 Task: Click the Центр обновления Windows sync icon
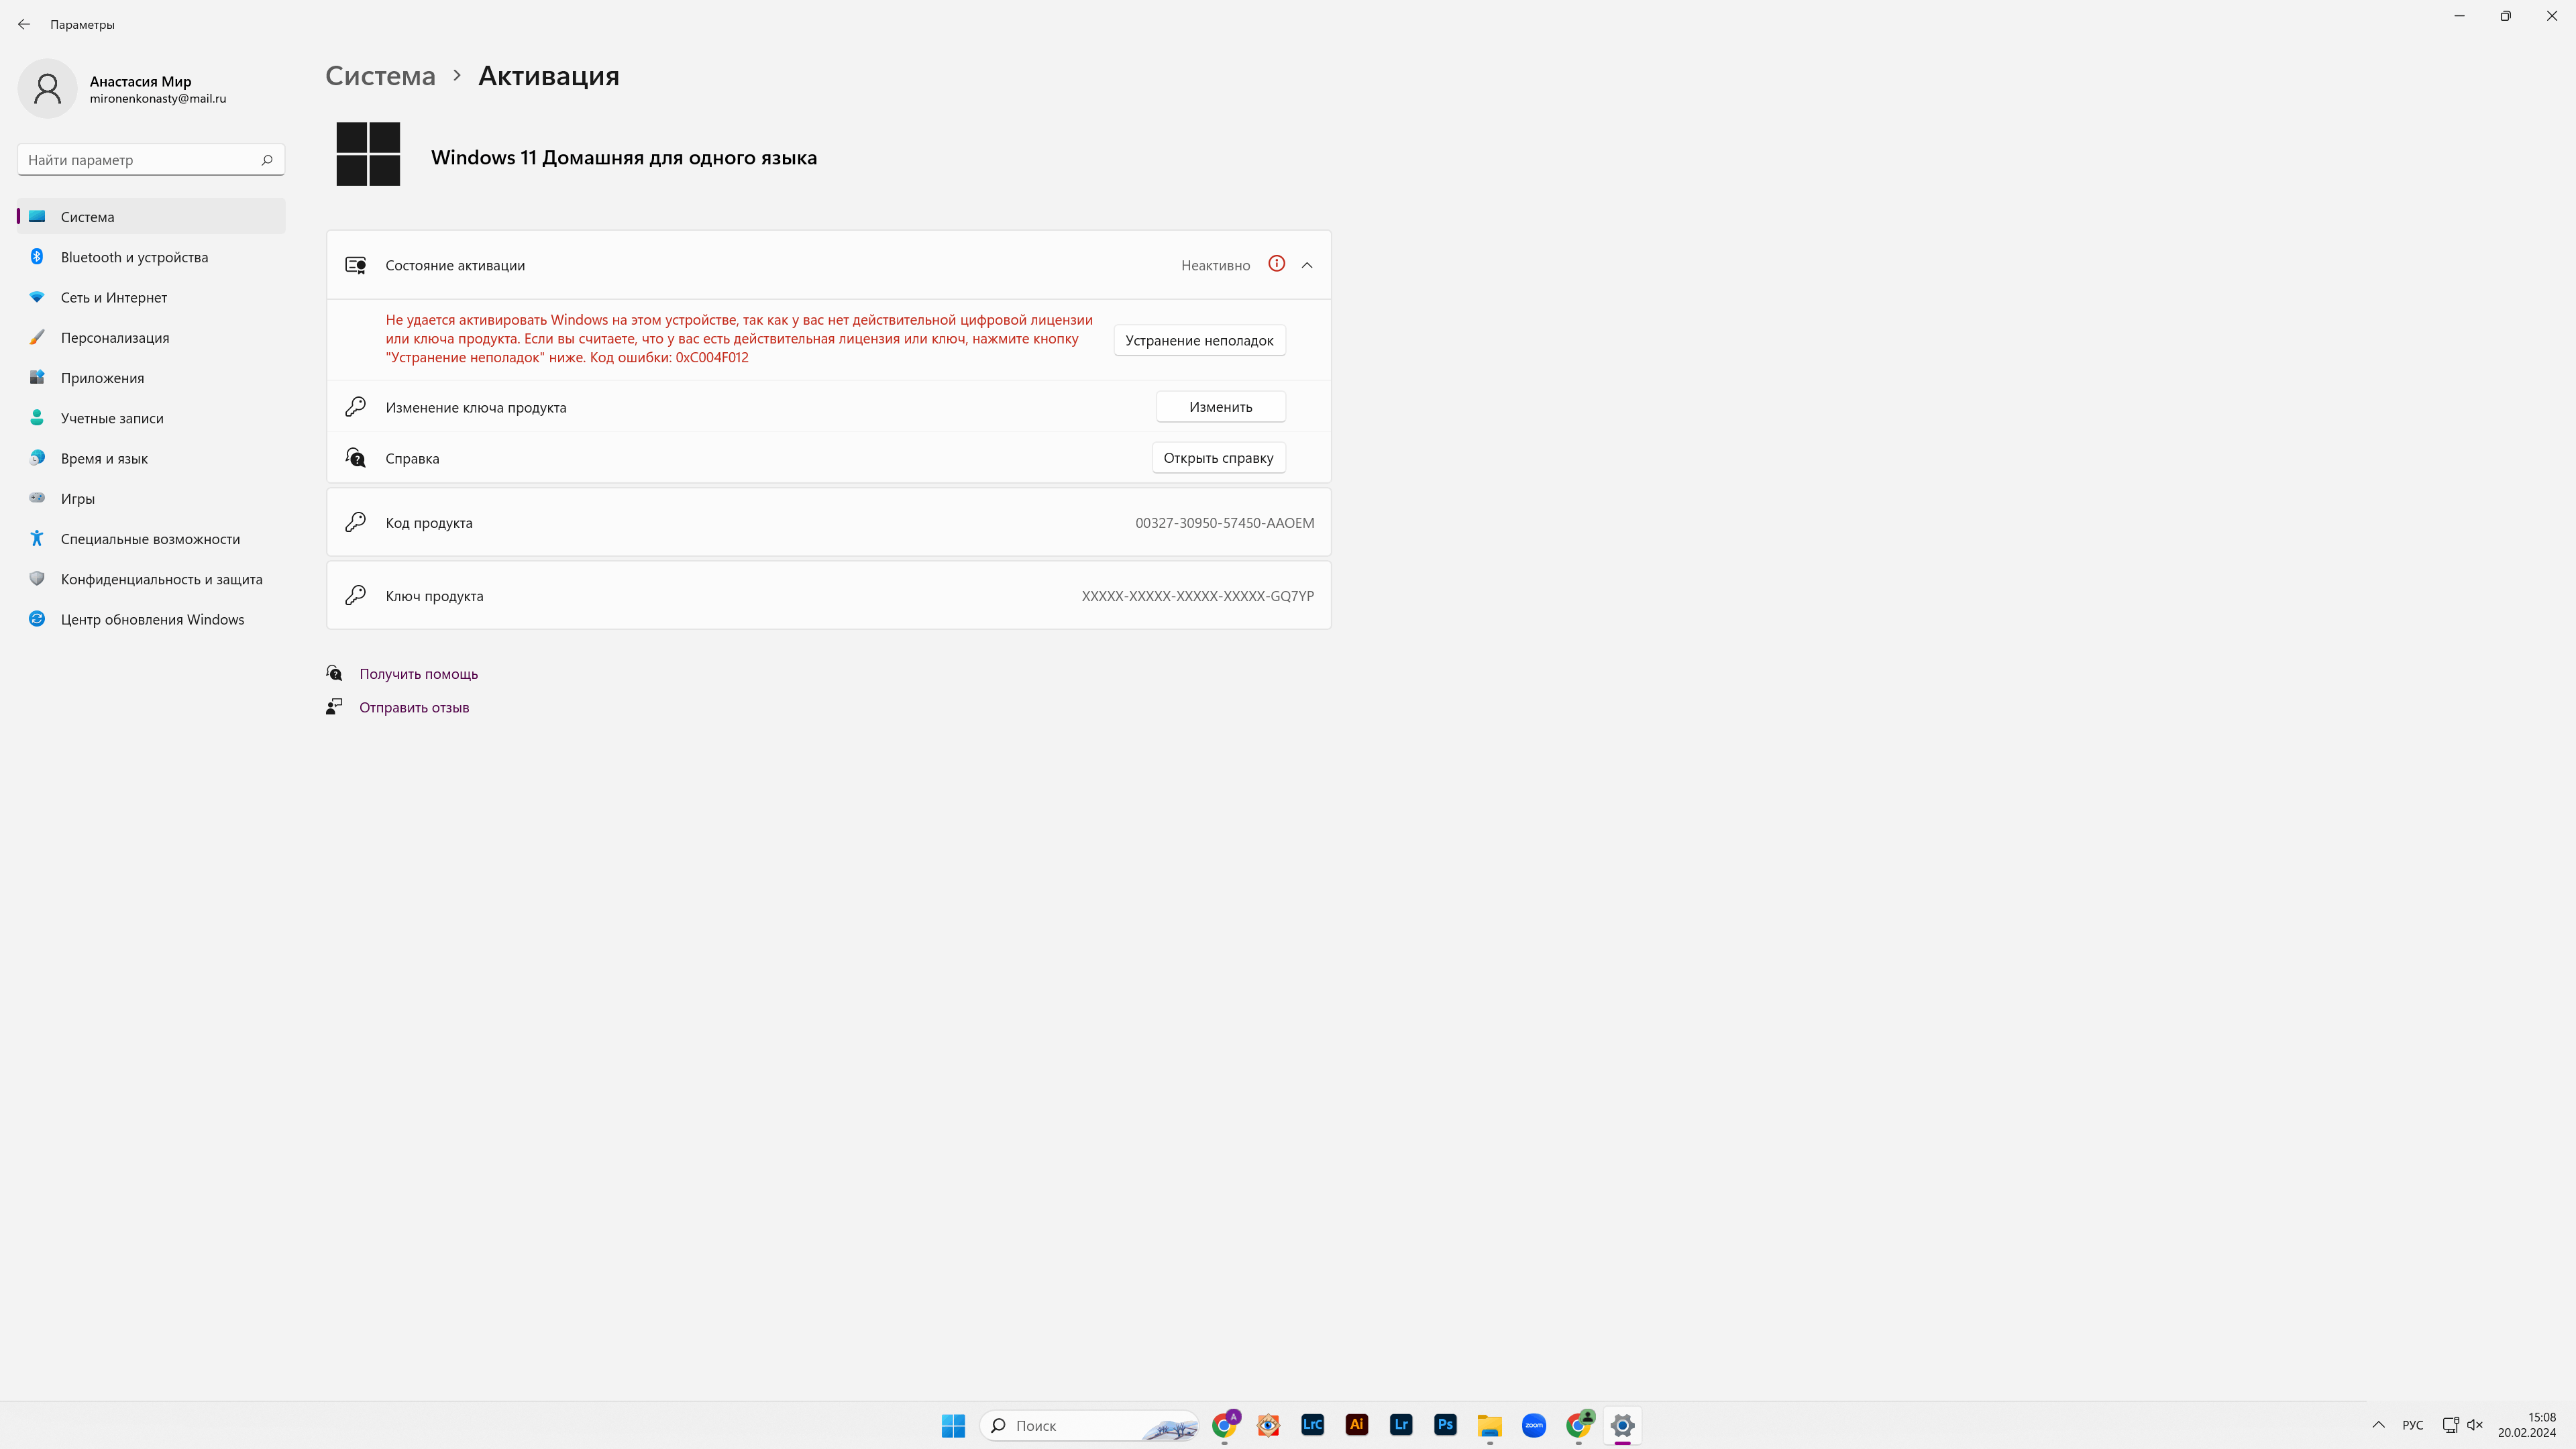[37, 619]
